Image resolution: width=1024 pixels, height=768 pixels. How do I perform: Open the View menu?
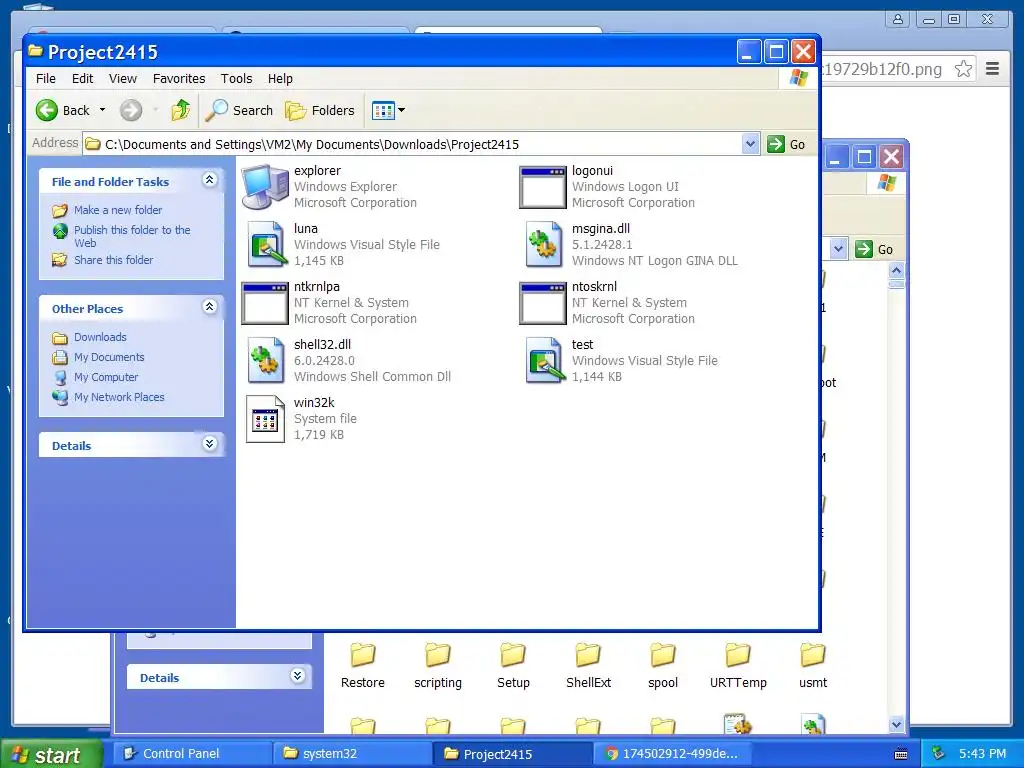click(x=123, y=78)
